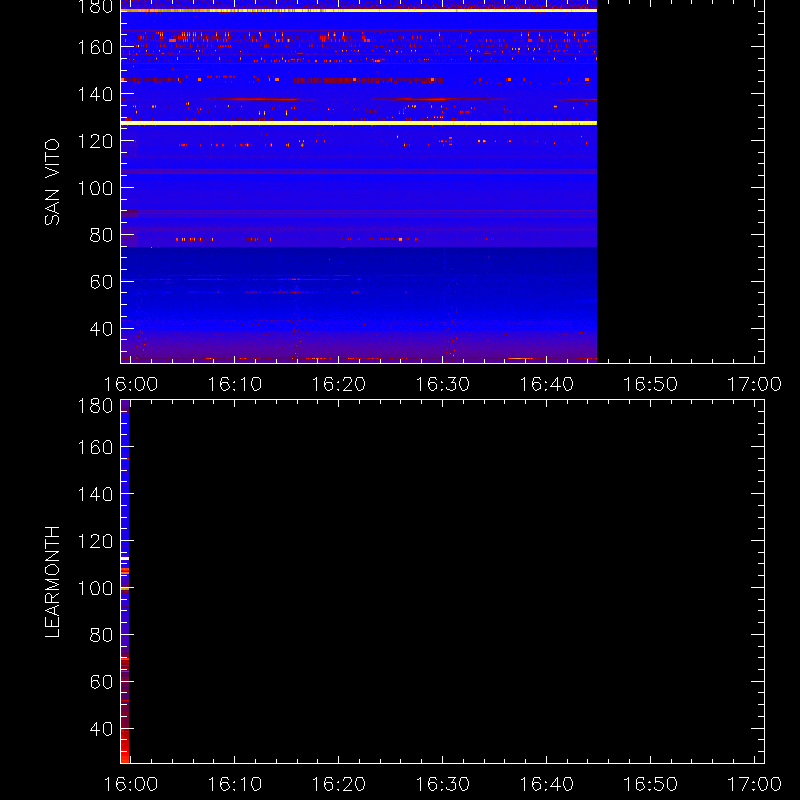Select the 180 tick label on Learmonth axis
Image resolution: width=800 pixels, height=800 pixels.
coord(95,406)
